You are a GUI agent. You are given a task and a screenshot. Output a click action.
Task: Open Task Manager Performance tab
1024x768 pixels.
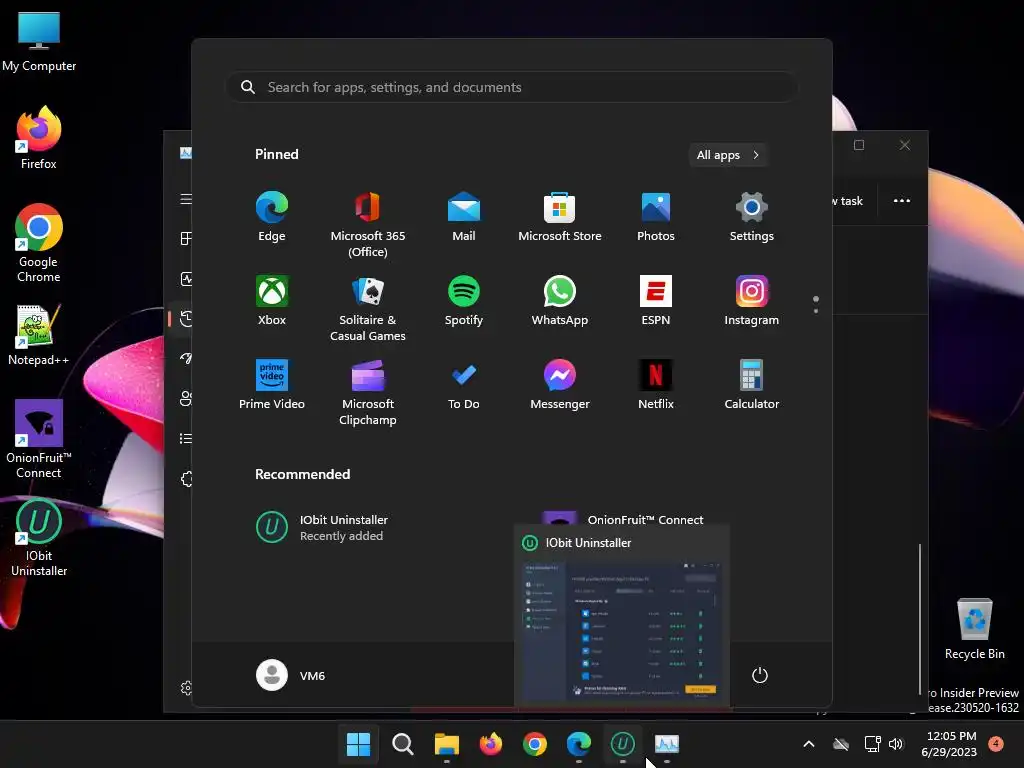(186, 279)
